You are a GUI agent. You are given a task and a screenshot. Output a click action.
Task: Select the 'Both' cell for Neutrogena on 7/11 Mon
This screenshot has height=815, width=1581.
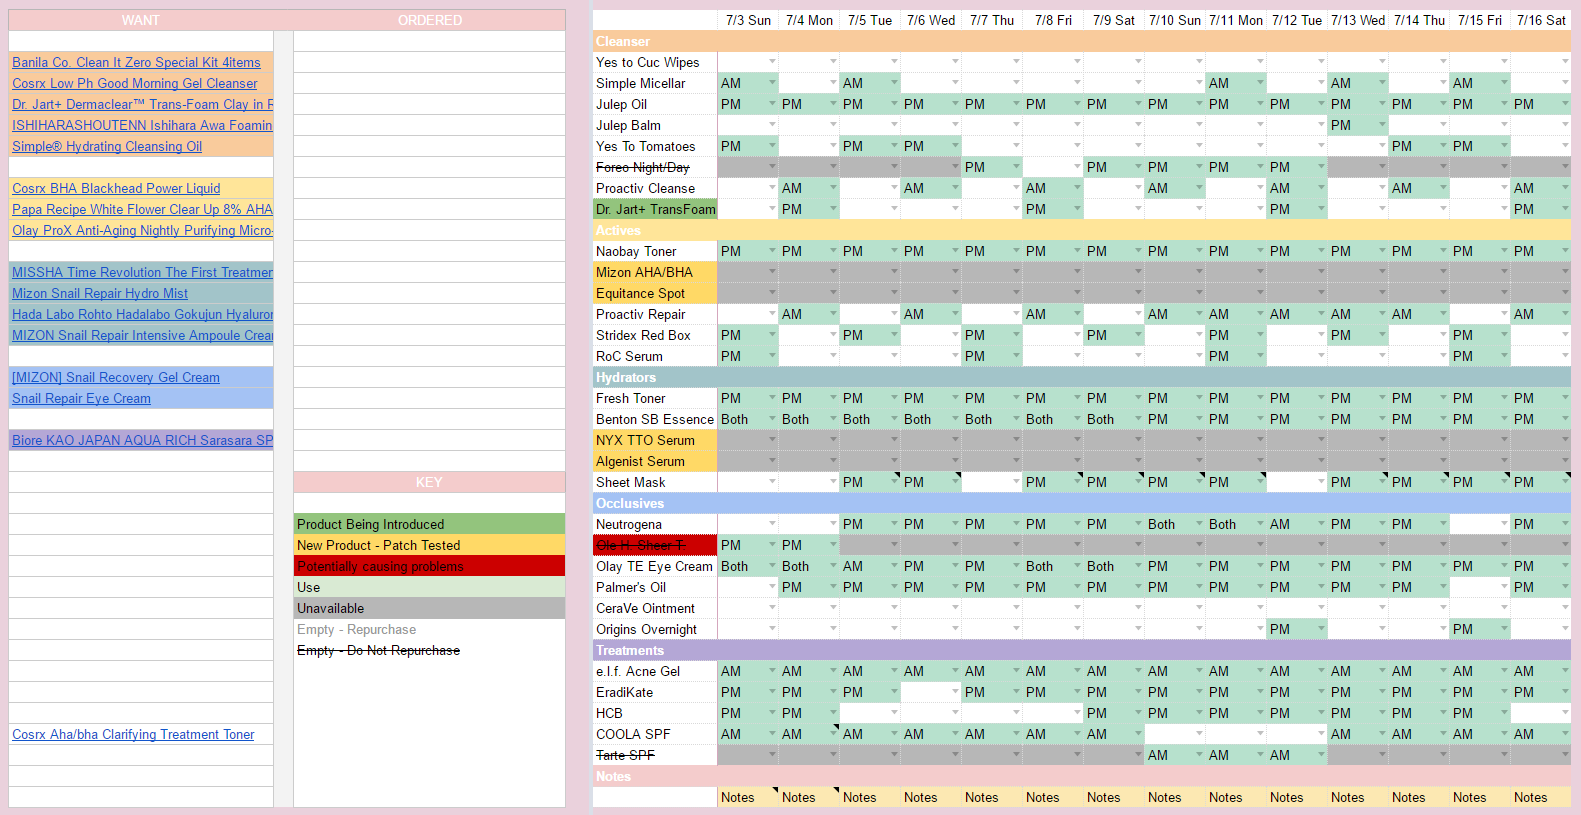pyautogui.click(x=1236, y=524)
